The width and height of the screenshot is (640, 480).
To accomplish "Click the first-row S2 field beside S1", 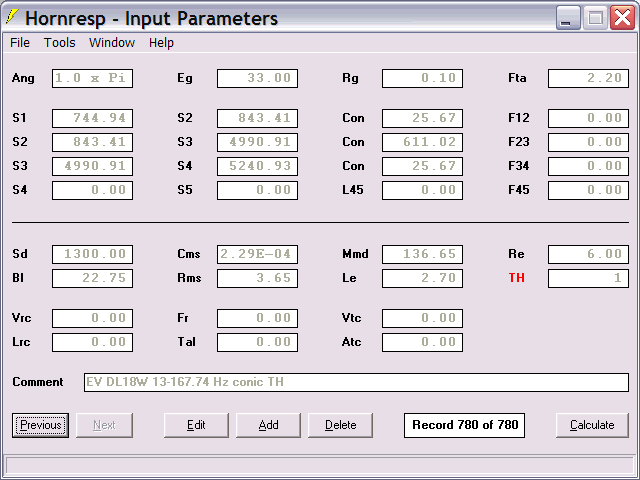I will [258, 118].
